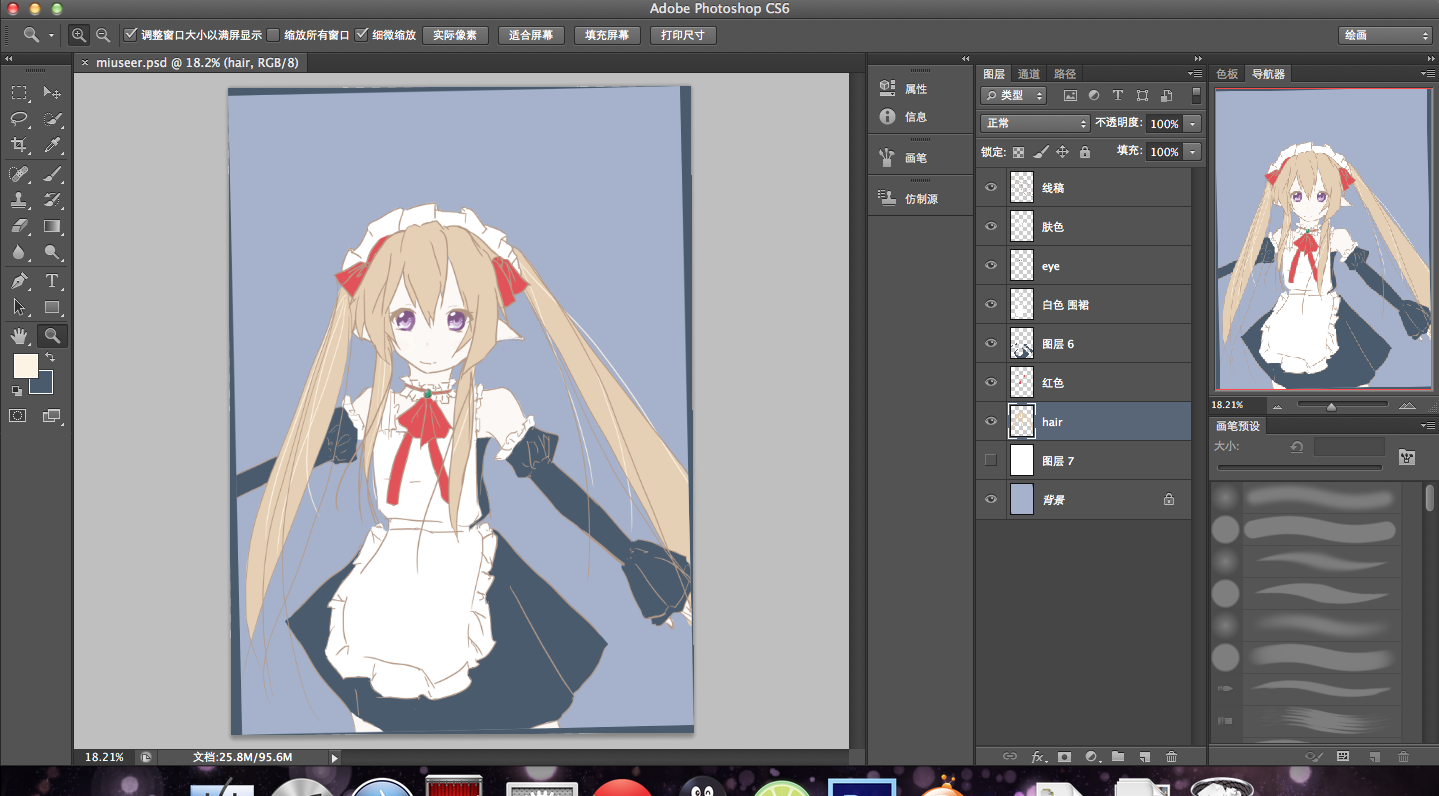Select the Crop tool
This screenshot has height=796, width=1439.
[x=19, y=146]
